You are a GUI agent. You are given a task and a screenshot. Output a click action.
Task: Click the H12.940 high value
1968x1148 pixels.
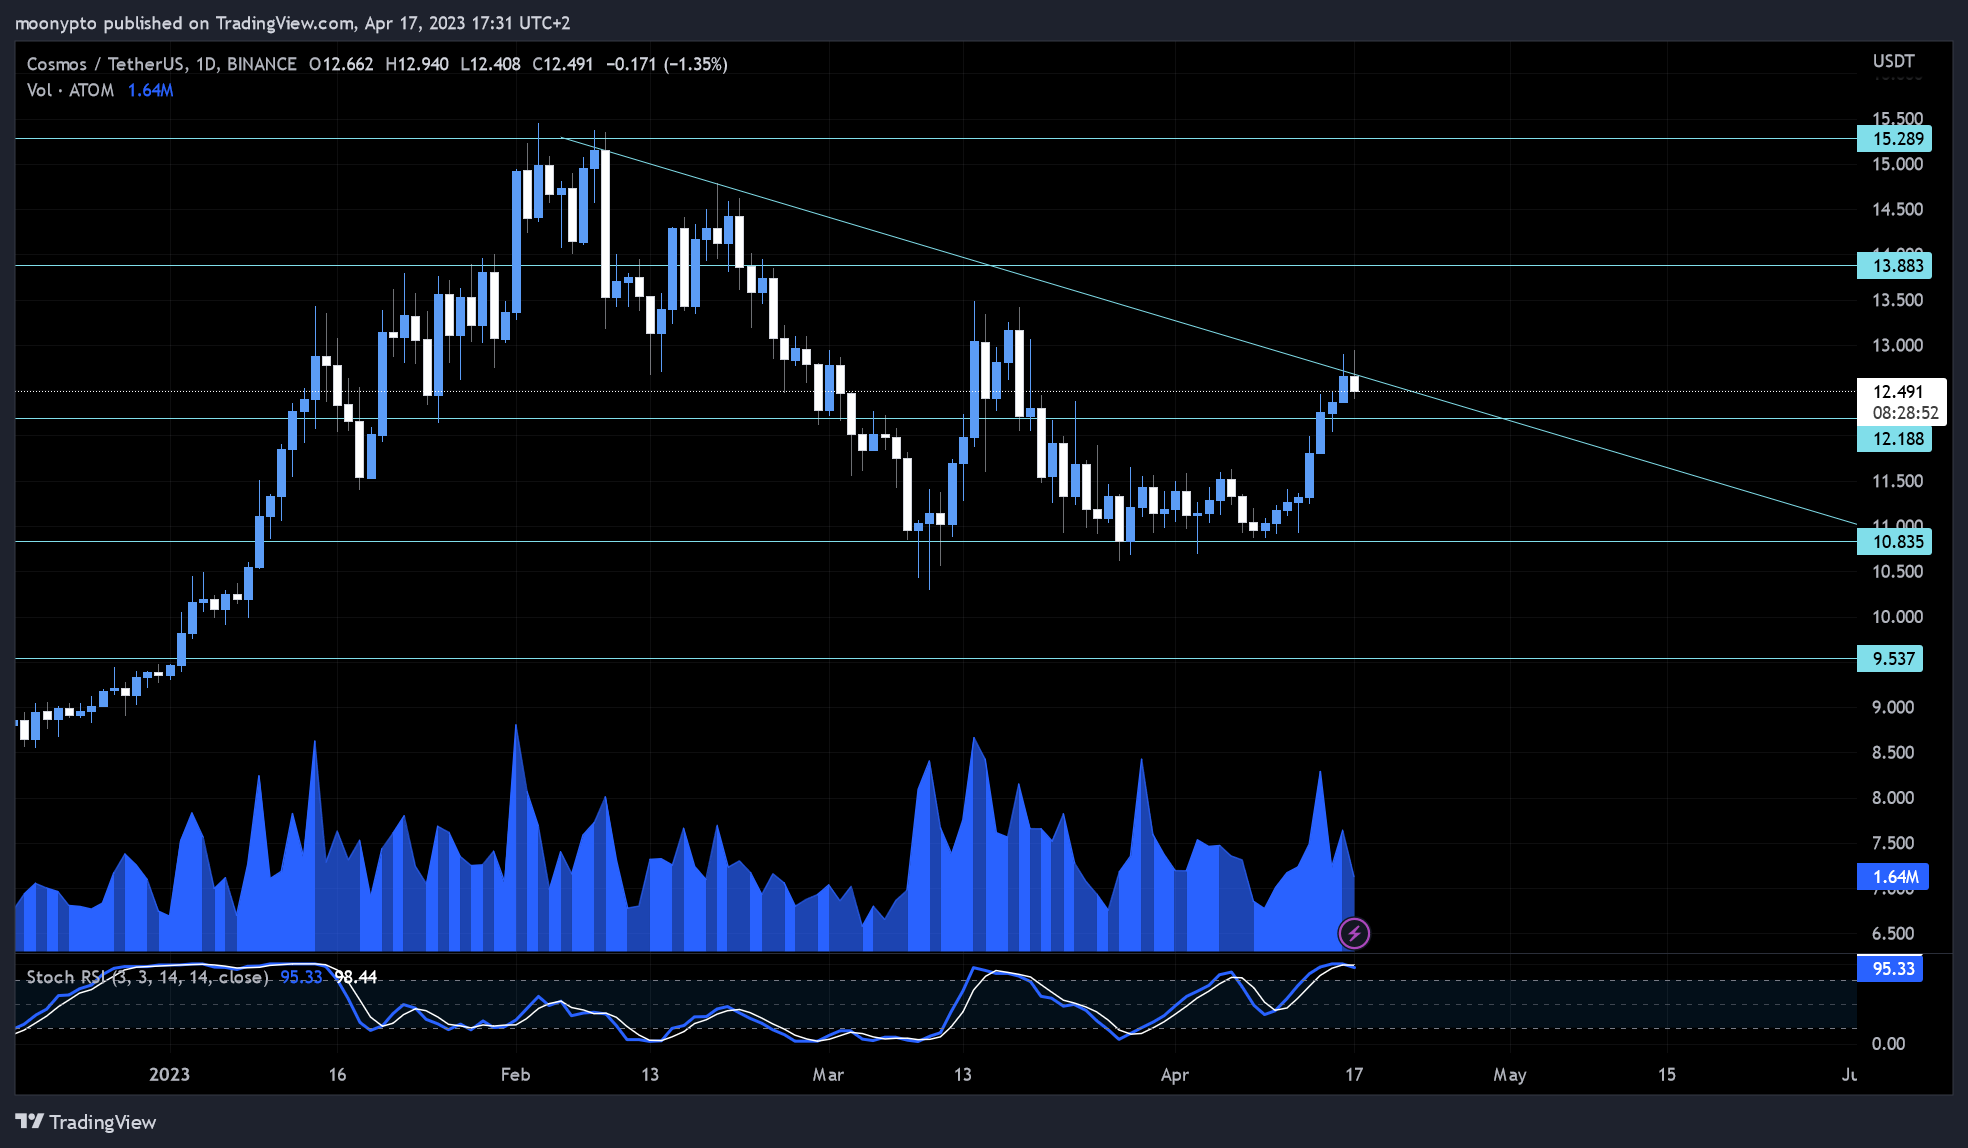coord(417,64)
